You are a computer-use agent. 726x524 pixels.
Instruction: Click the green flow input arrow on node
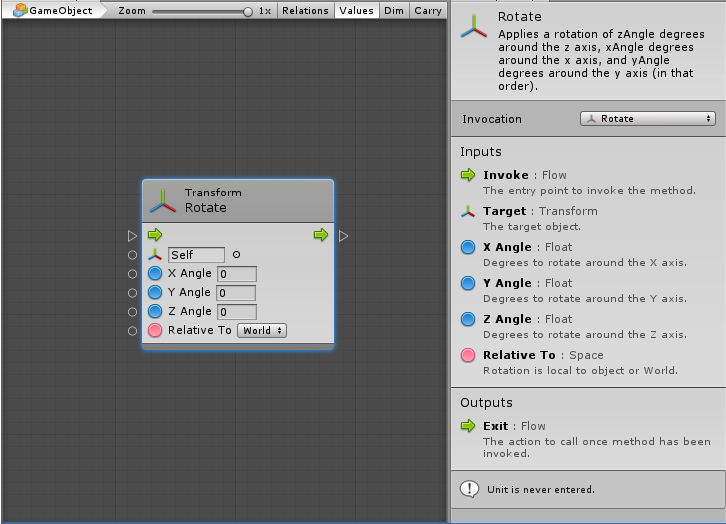pos(155,235)
